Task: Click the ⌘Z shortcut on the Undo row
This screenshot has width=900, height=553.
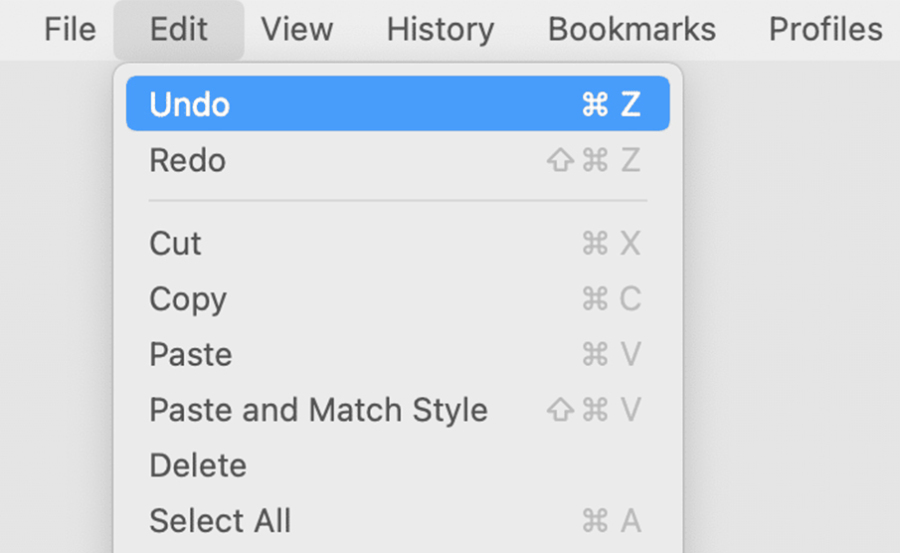Action: (611, 104)
